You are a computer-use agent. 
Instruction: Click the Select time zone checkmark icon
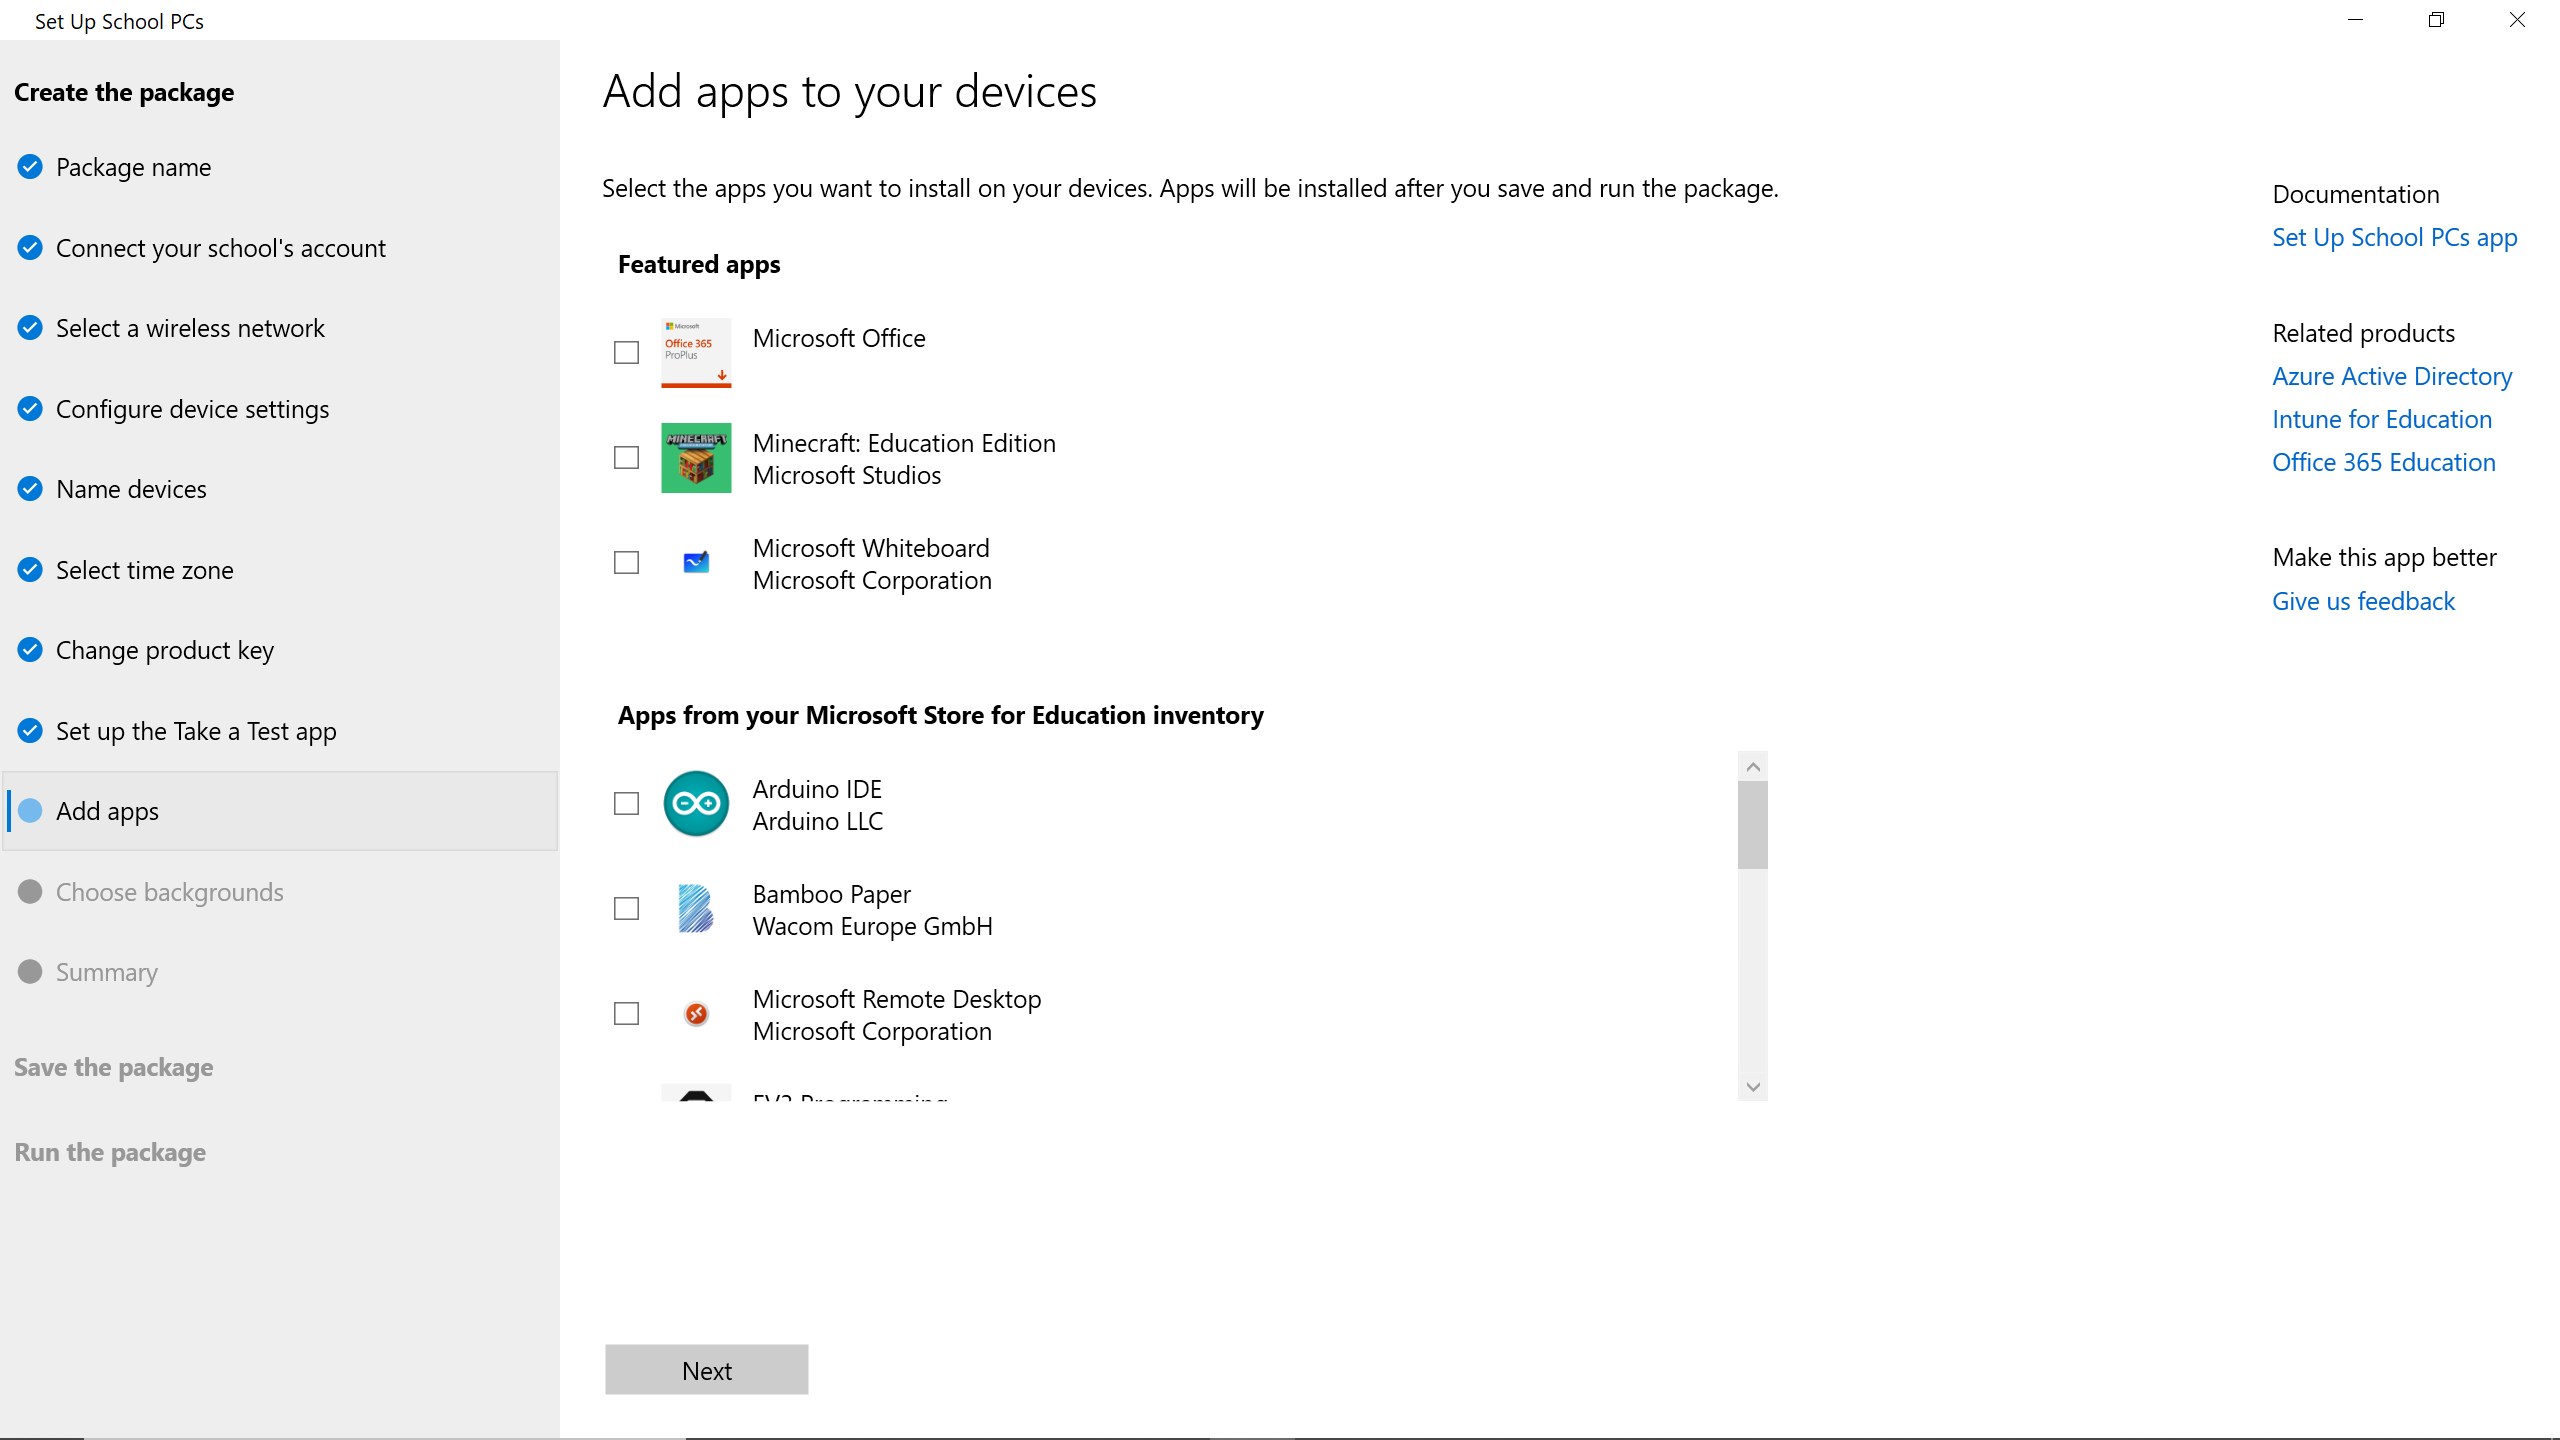[30, 570]
